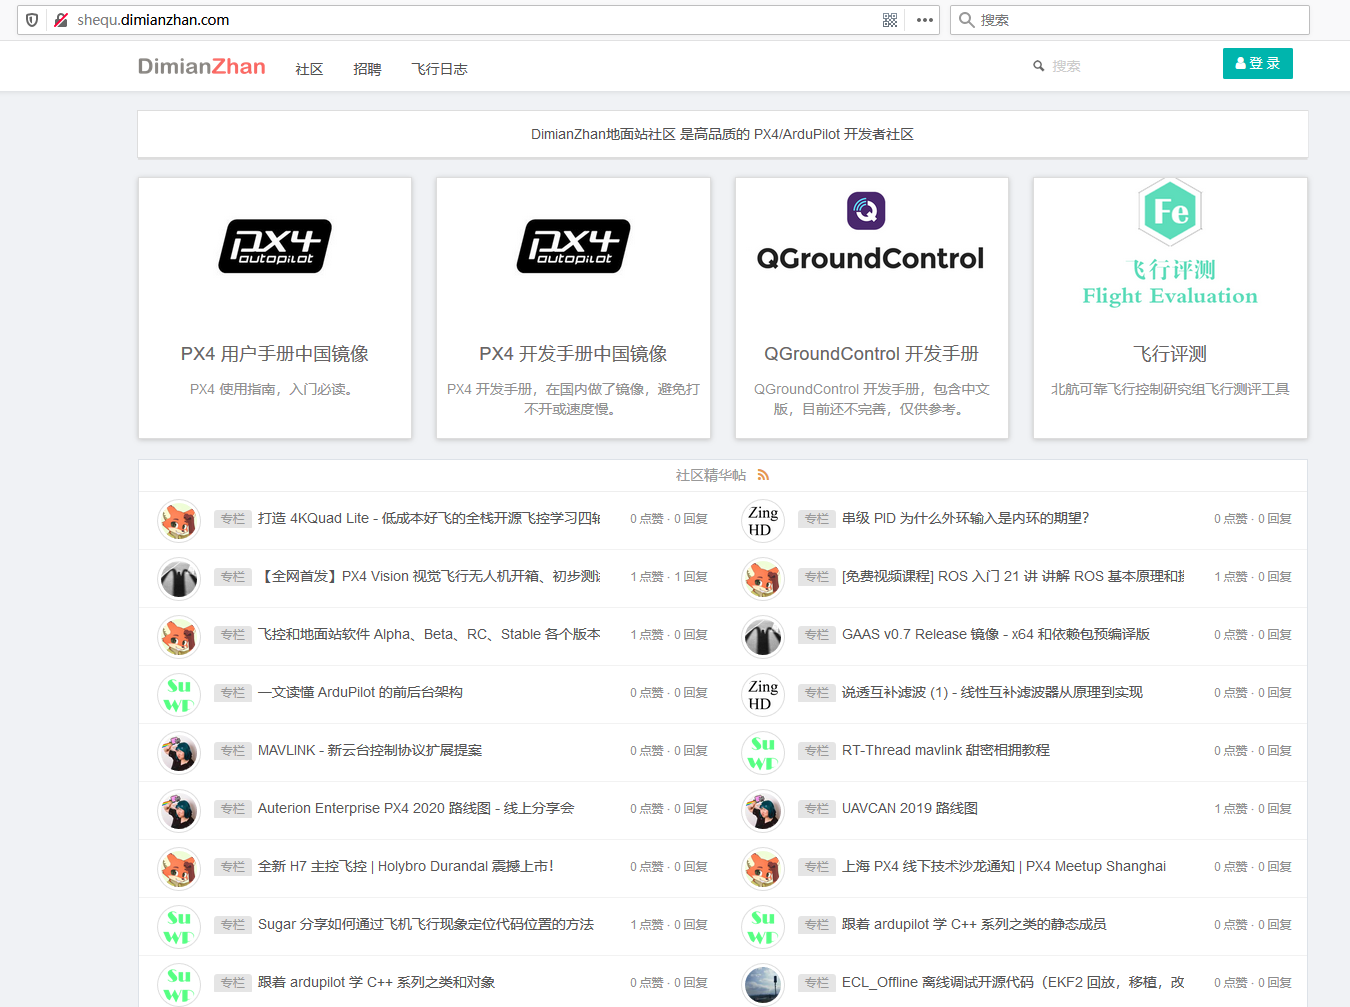Open the QGroundControl 开发手册 card title
1350x1007 pixels.
tap(871, 354)
